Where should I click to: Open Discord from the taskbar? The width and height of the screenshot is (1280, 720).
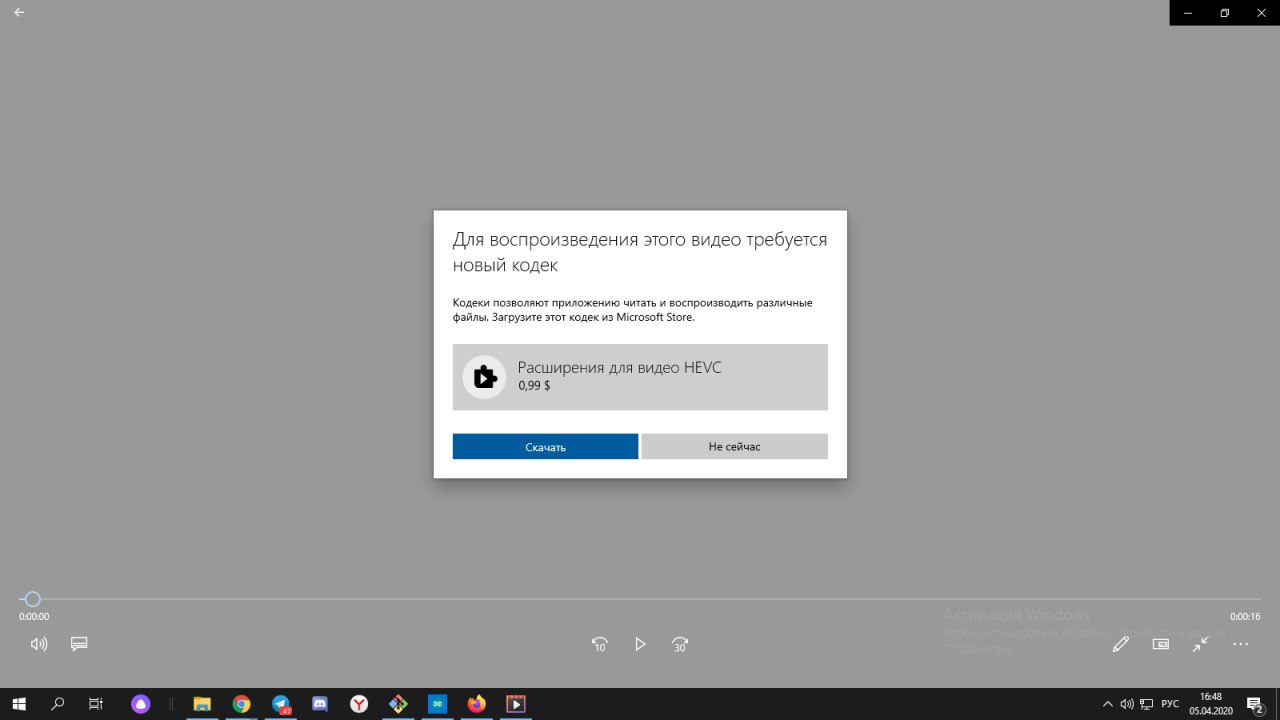click(x=320, y=704)
